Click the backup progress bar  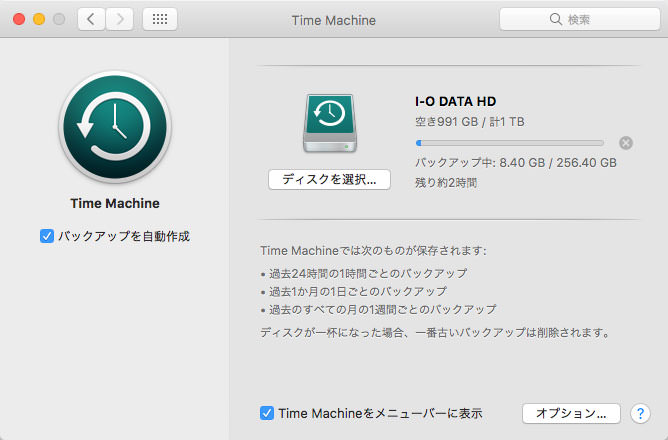[x=509, y=143]
